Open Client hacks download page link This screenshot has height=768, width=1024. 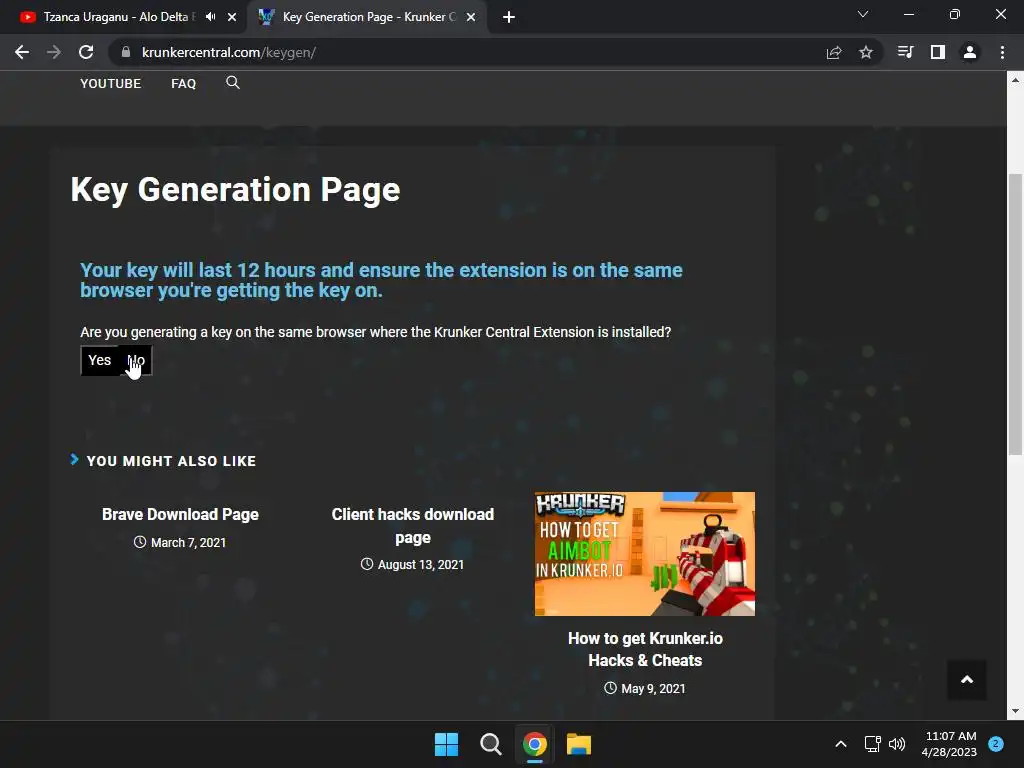[413, 526]
